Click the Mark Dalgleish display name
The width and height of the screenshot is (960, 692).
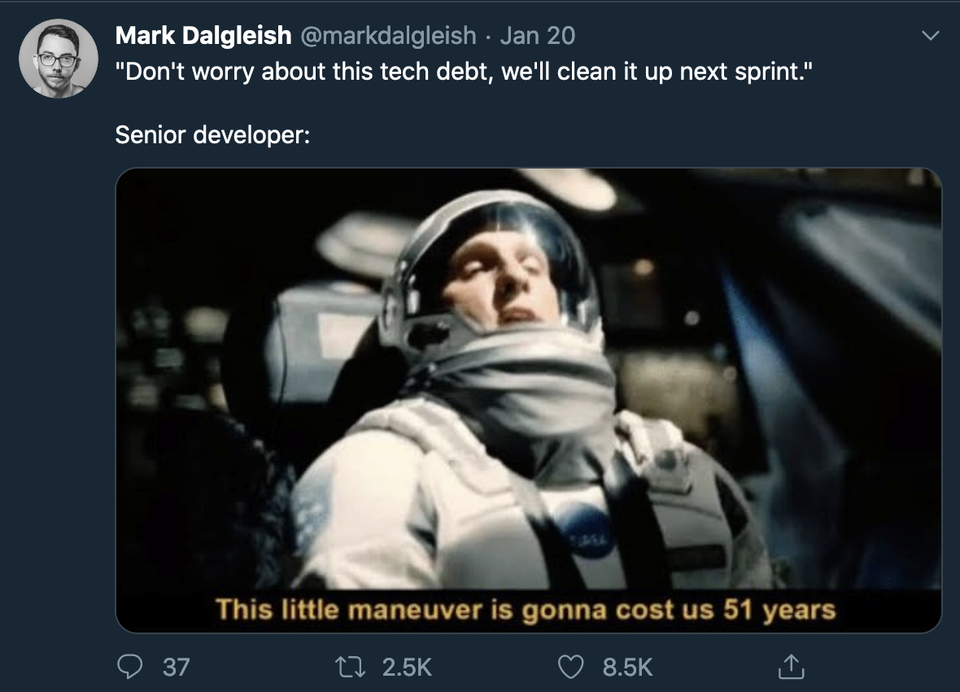coord(203,36)
